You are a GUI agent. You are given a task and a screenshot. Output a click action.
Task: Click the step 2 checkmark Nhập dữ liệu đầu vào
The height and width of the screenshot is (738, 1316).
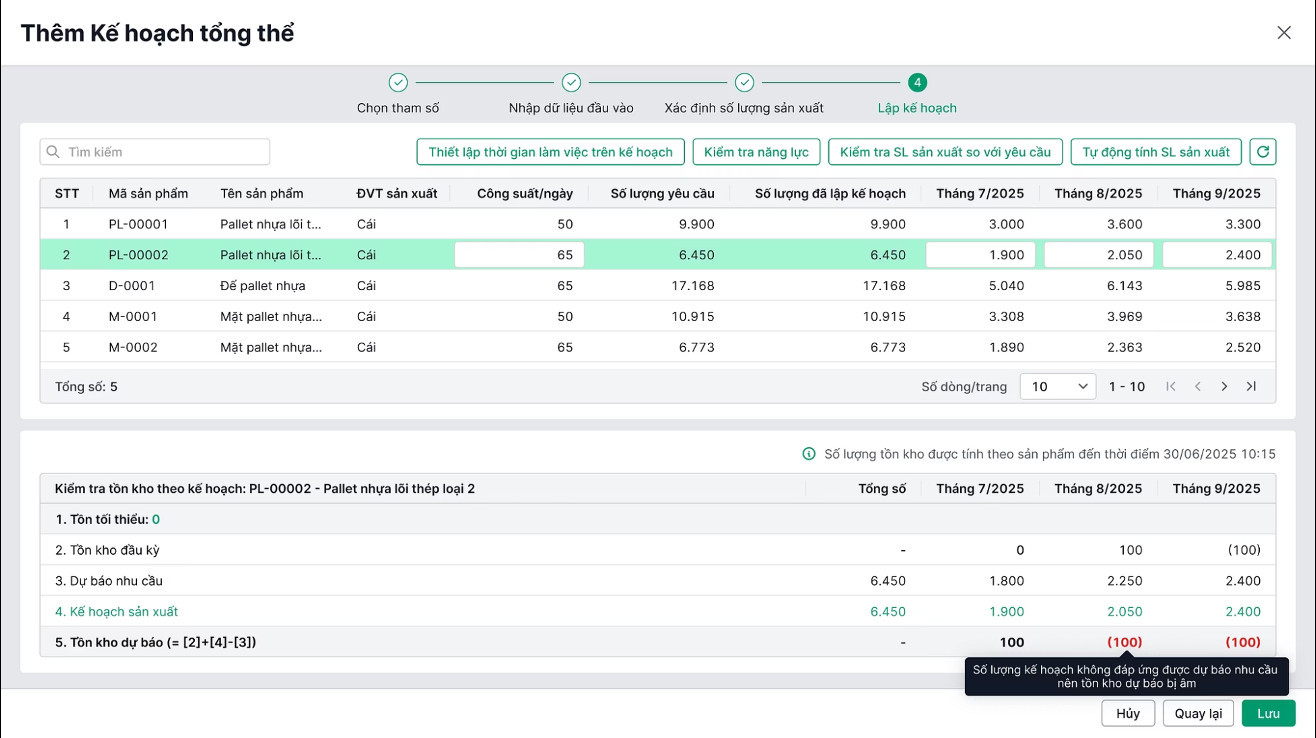571,83
